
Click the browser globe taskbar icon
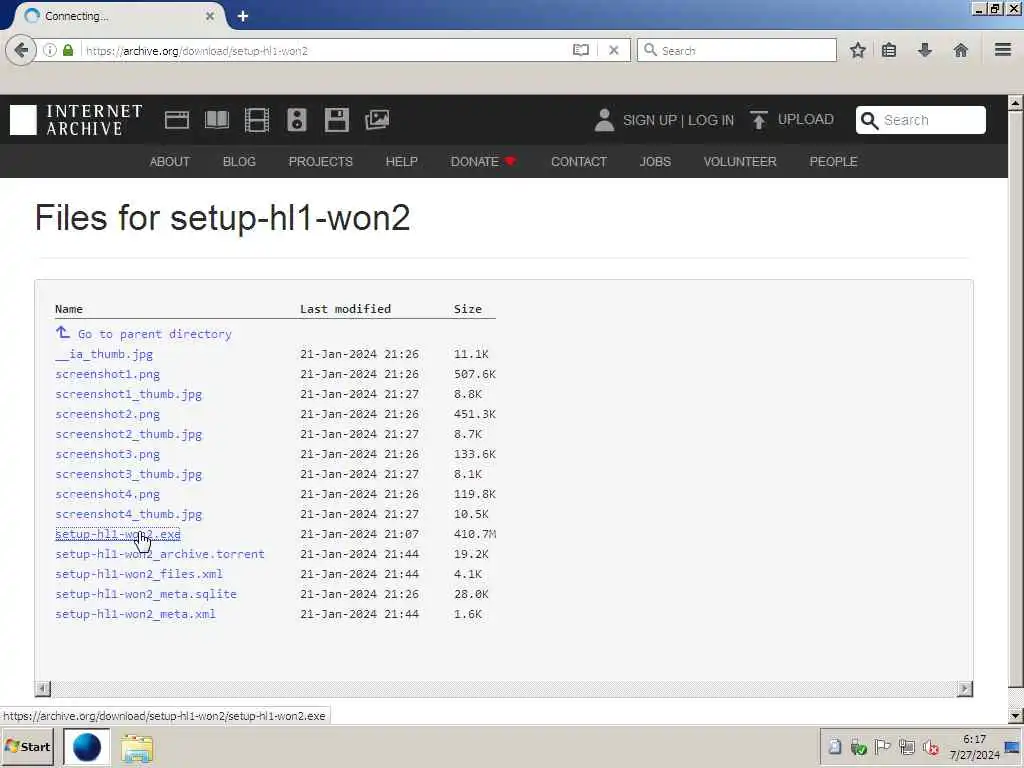point(86,747)
